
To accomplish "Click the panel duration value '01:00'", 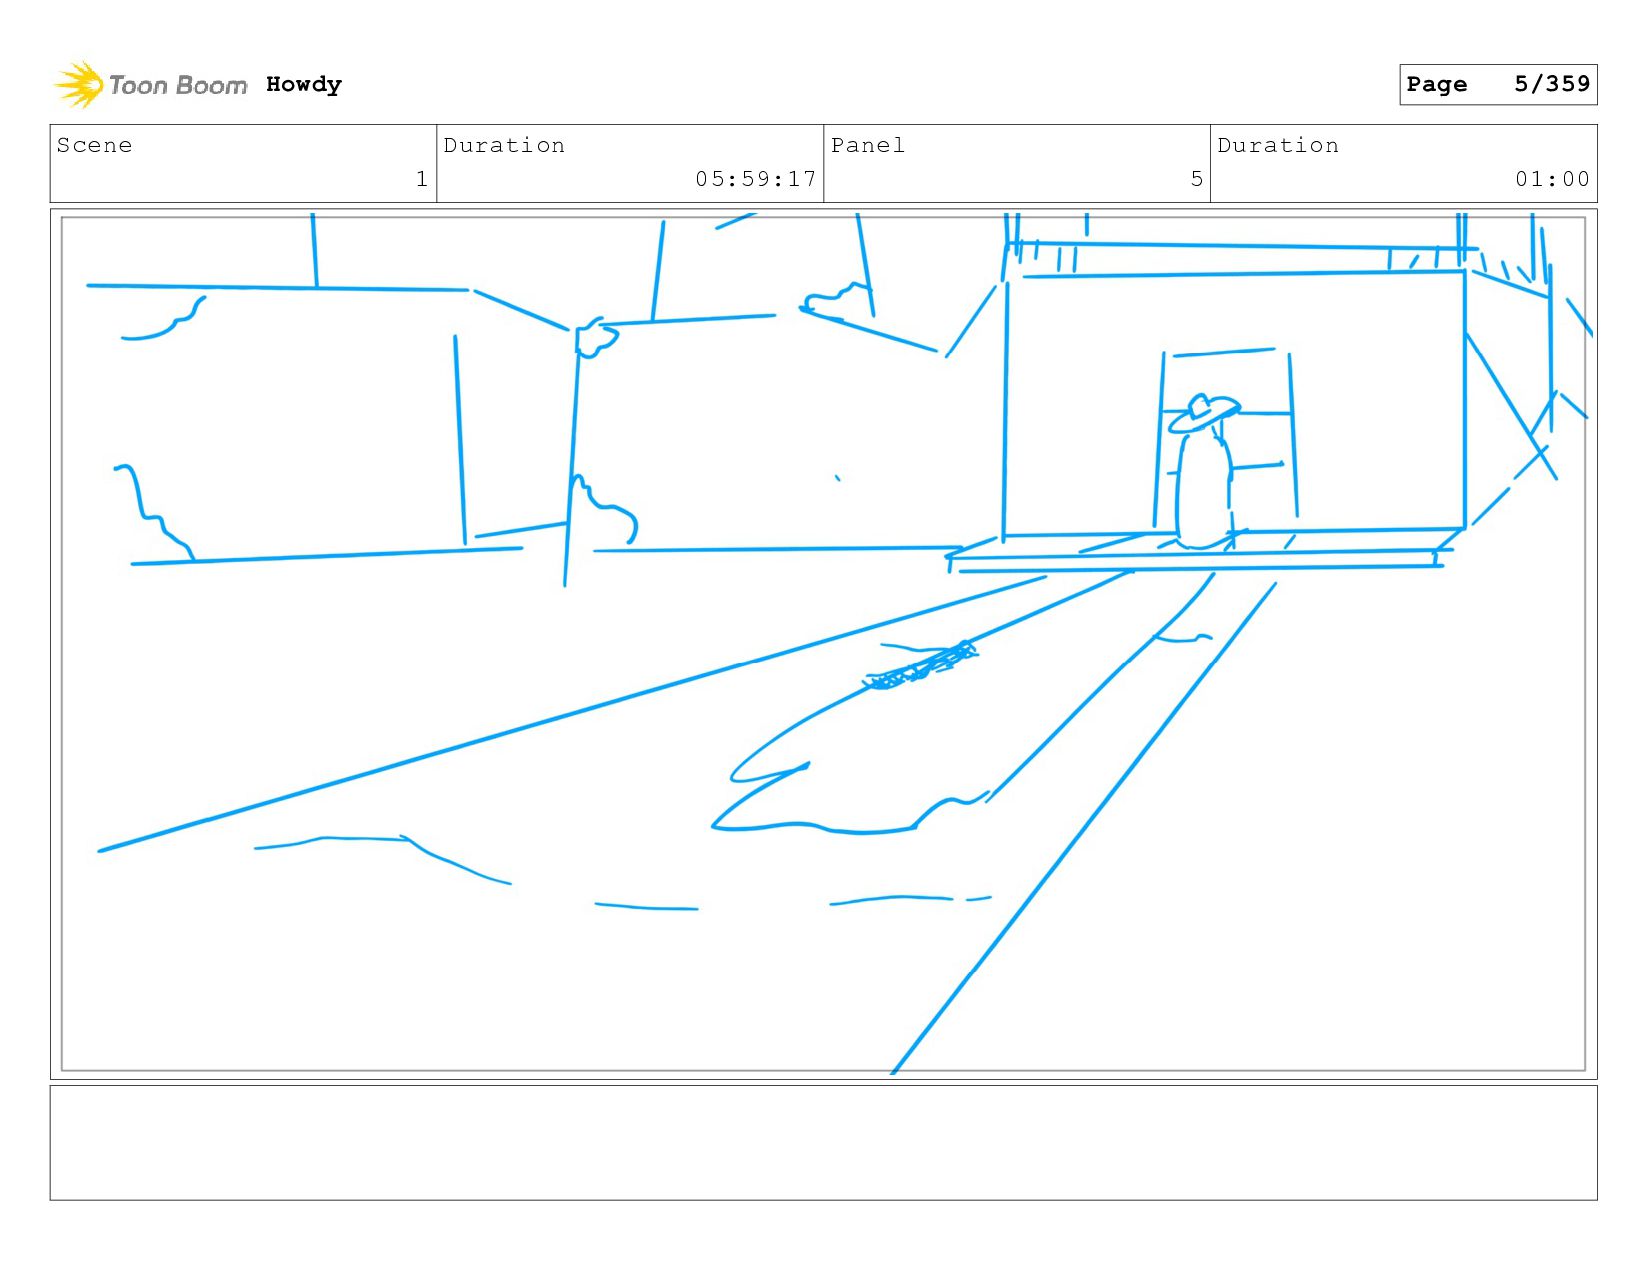I will point(1552,179).
